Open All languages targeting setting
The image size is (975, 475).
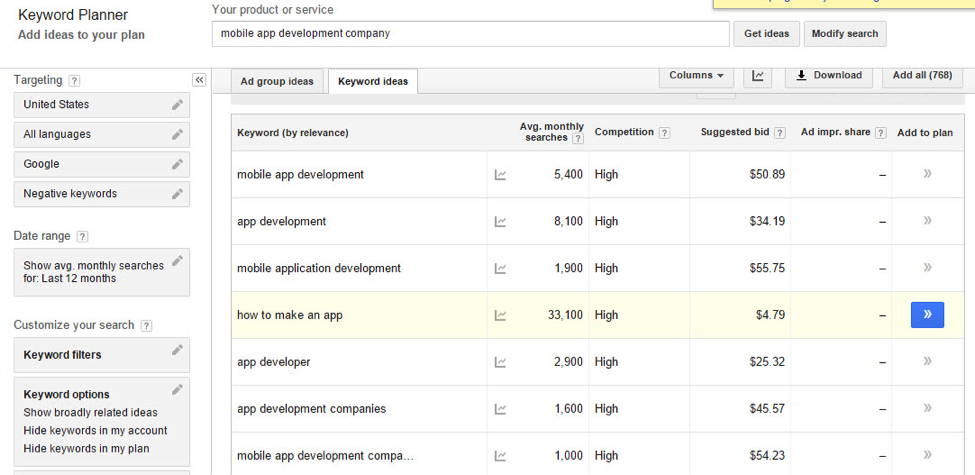[101, 134]
